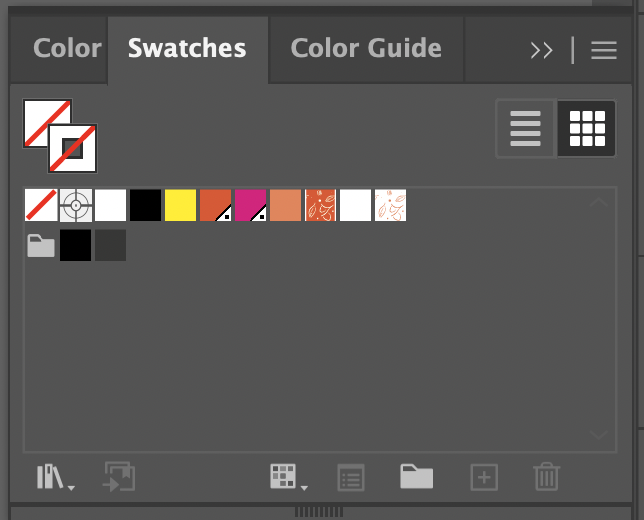Open the Swatch Options icon
Screen dimensions: 644x520
tap(350, 477)
